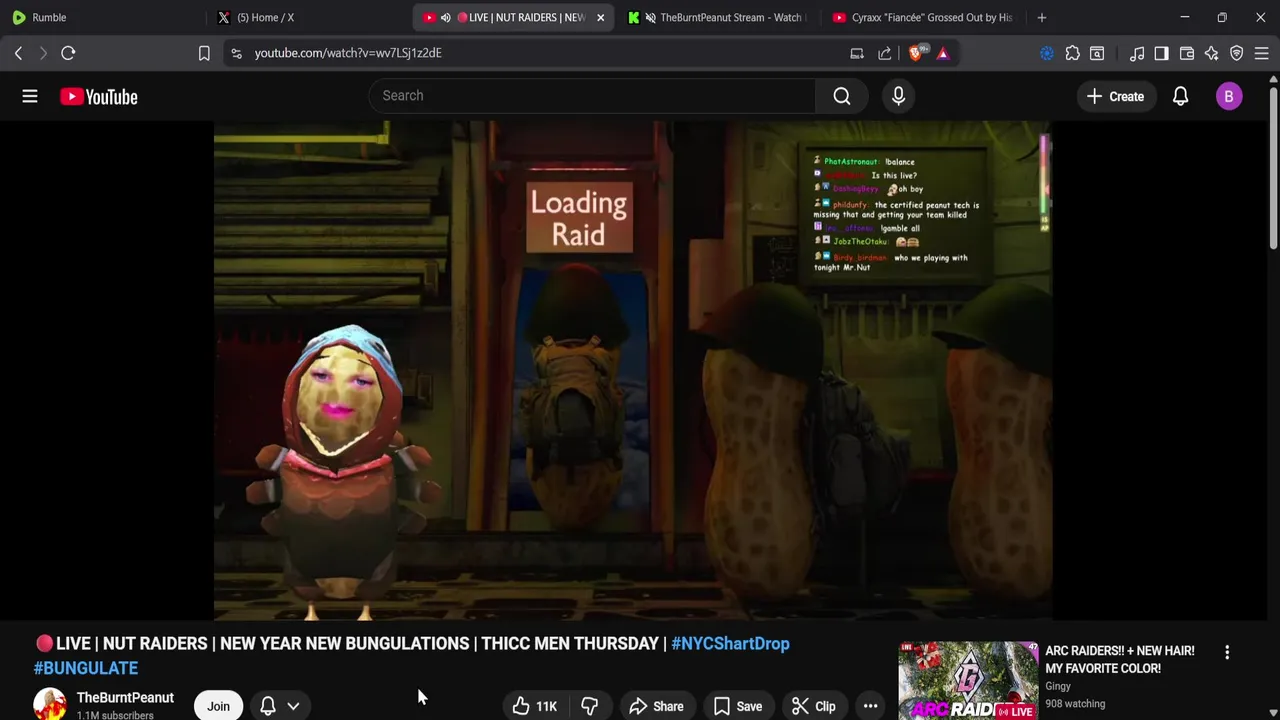
Task: Install app icon in address bar
Action: (x=857, y=53)
